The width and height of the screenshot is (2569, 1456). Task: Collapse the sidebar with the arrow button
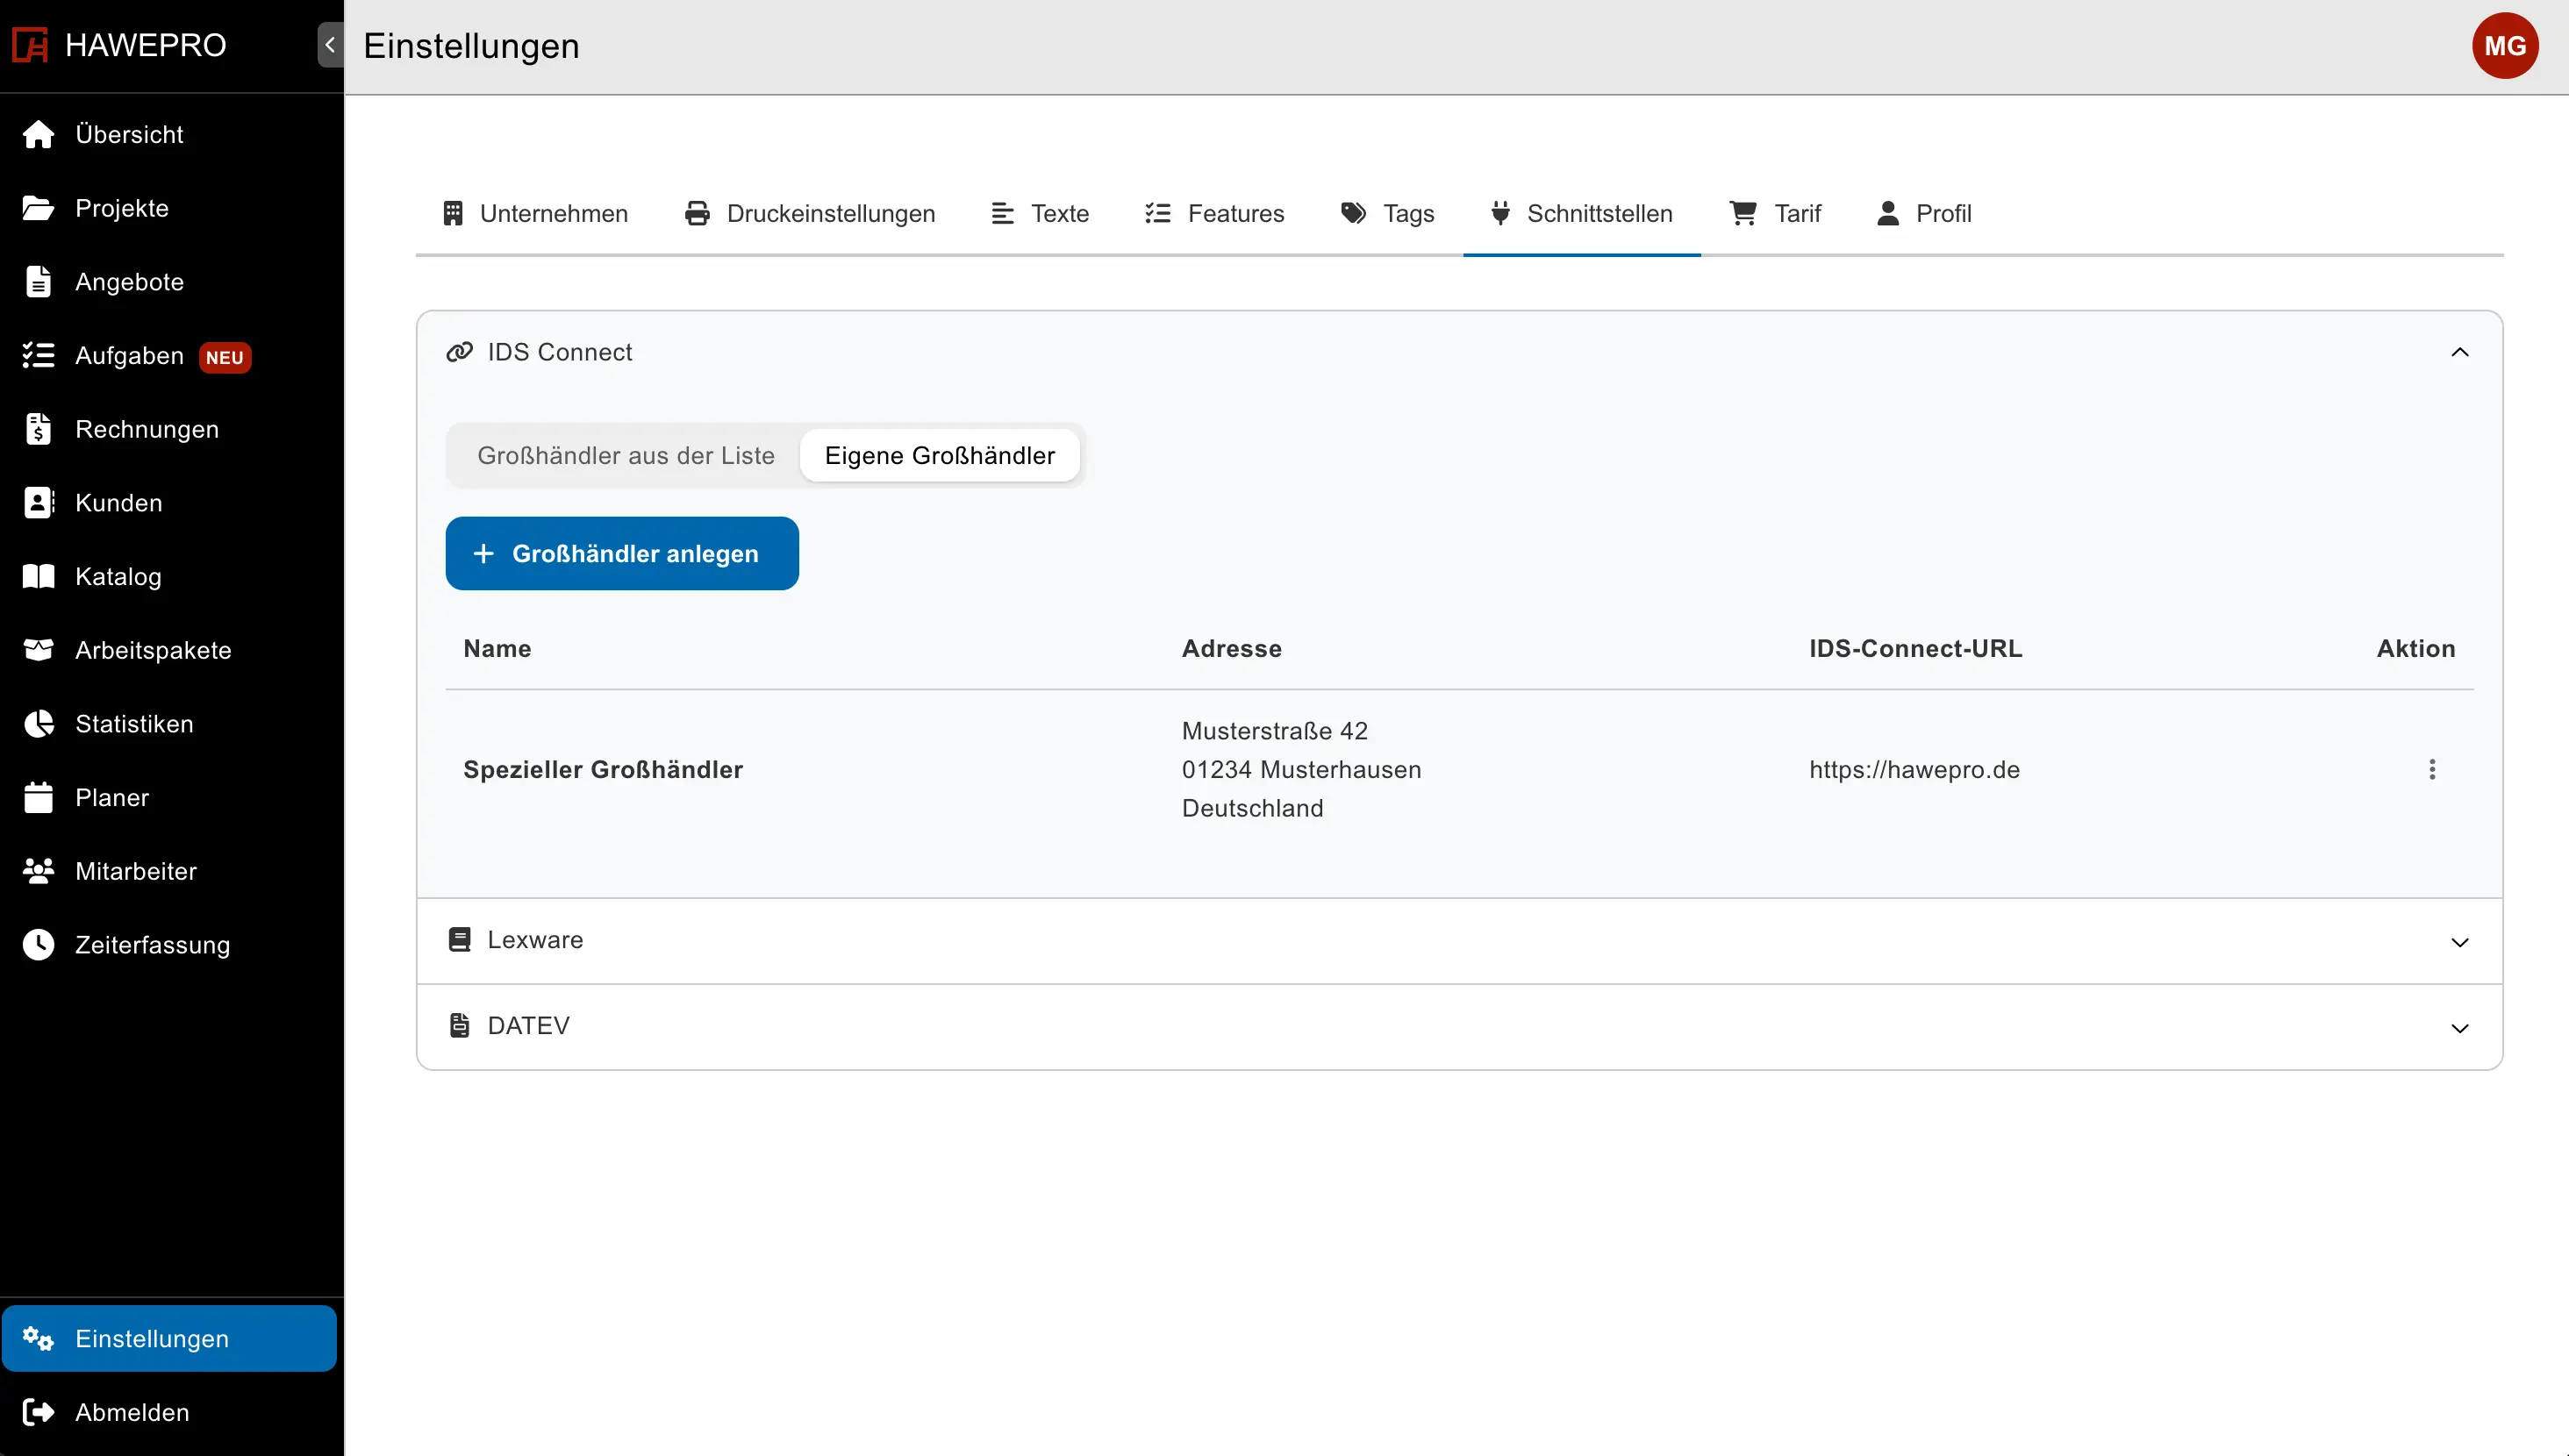click(330, 45)
